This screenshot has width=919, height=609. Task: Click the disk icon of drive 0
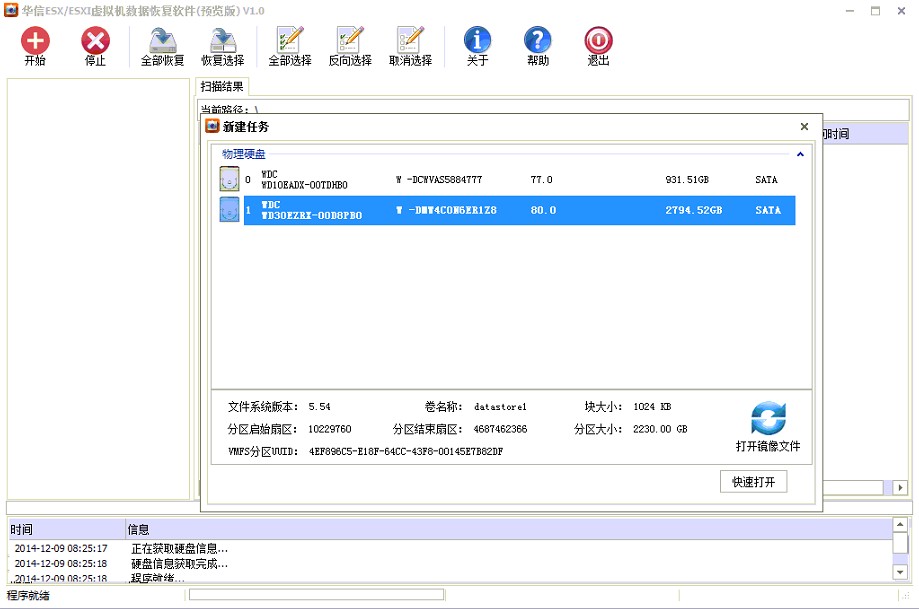[x=229, y=179]
